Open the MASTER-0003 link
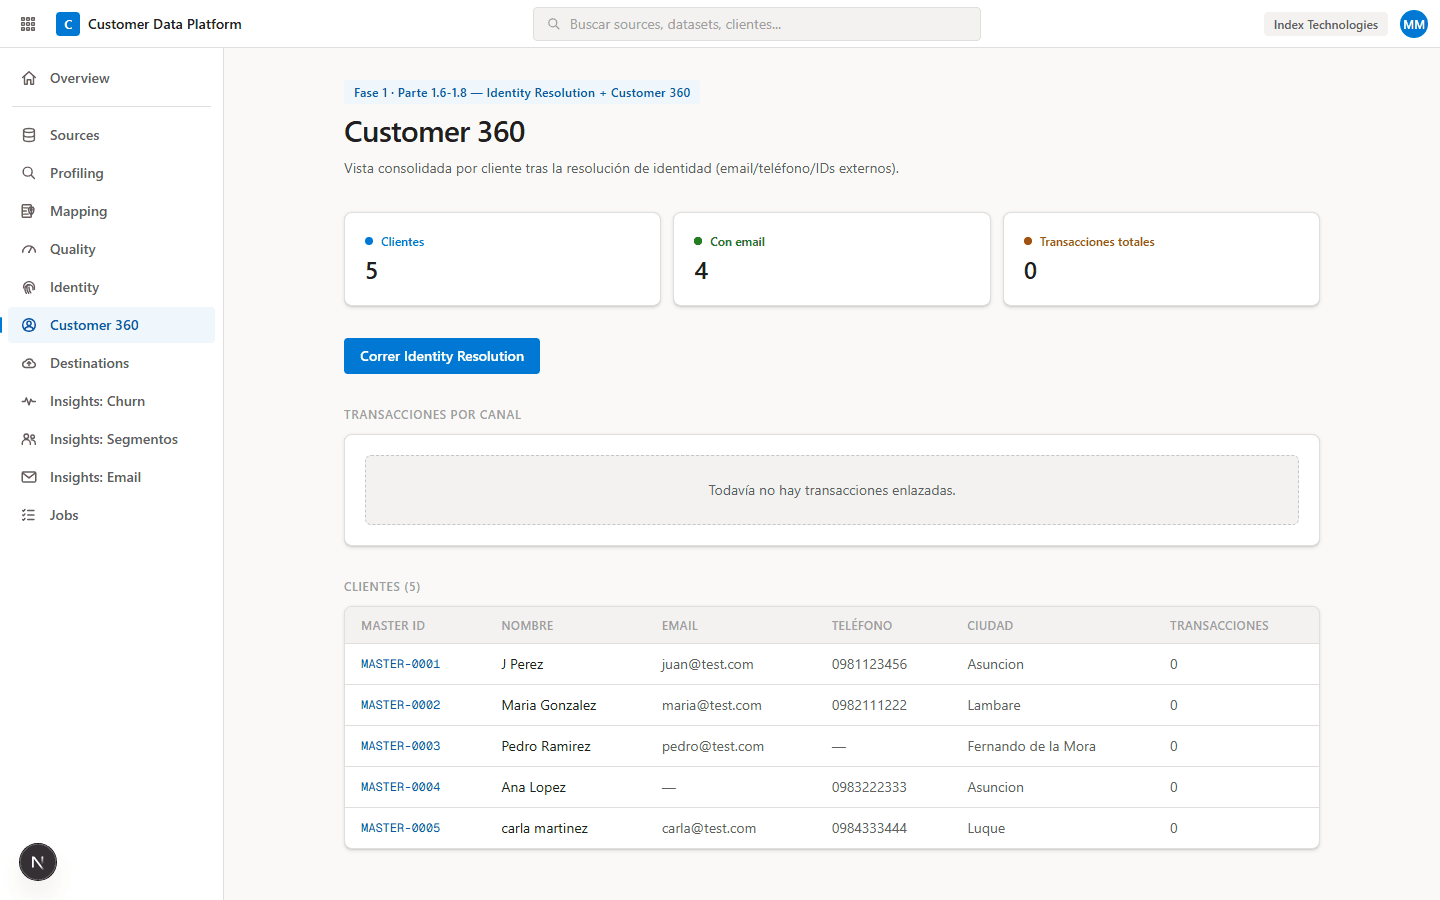 click(400, 746)
